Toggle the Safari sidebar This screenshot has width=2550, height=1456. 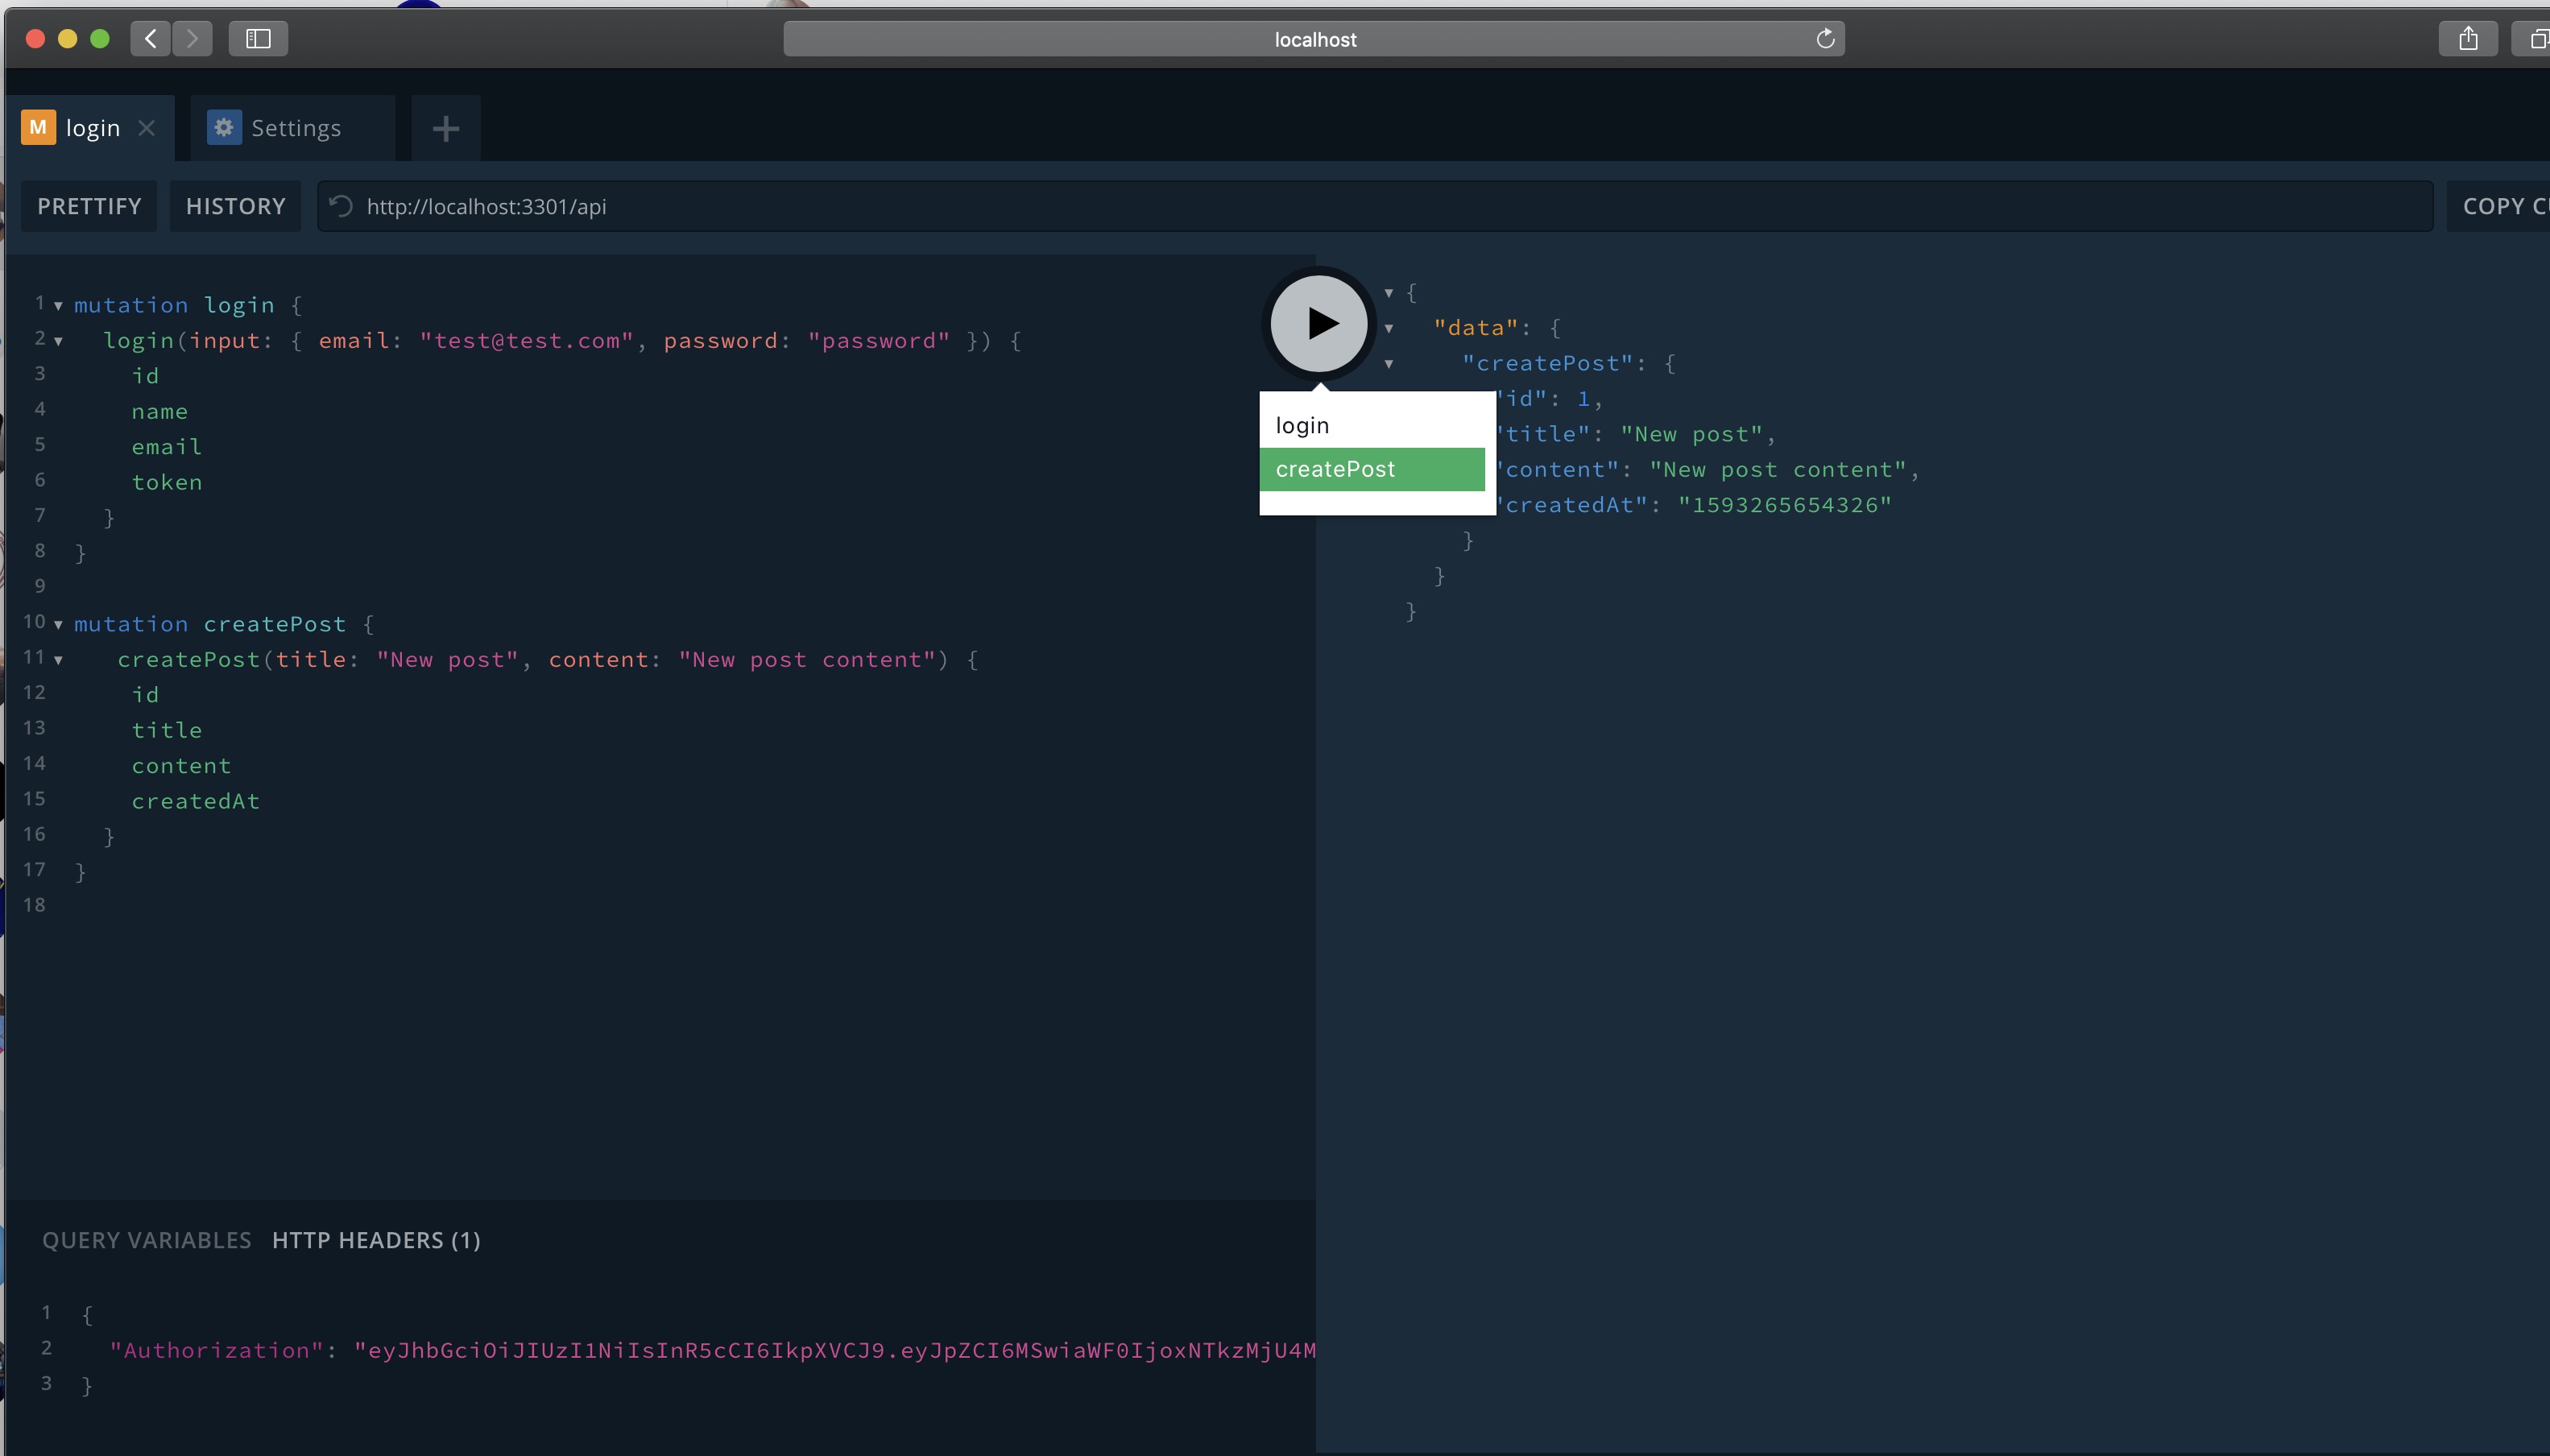258,39
